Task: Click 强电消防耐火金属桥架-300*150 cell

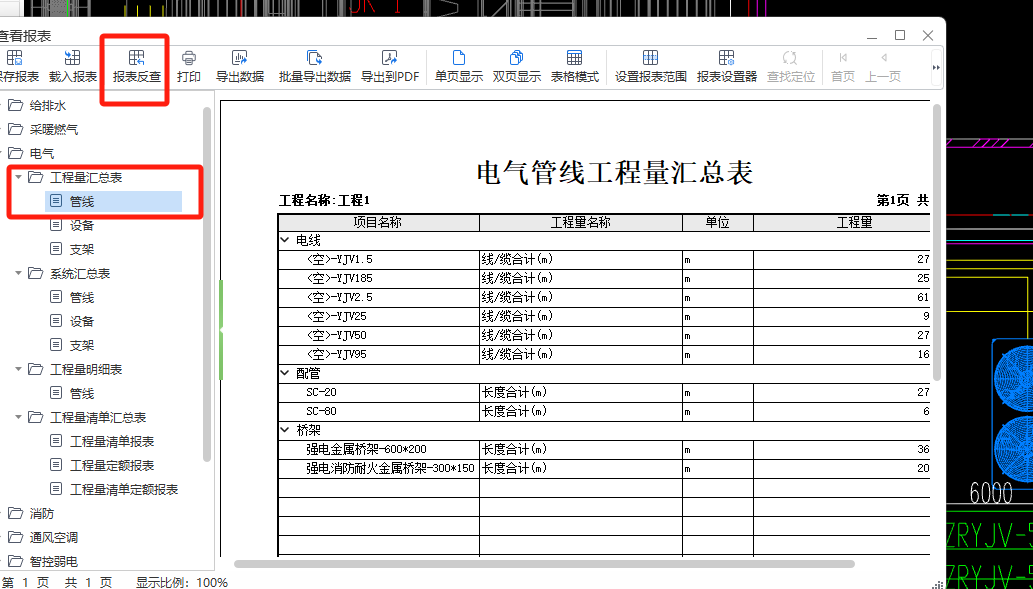Action: click(x=379, y=468)
